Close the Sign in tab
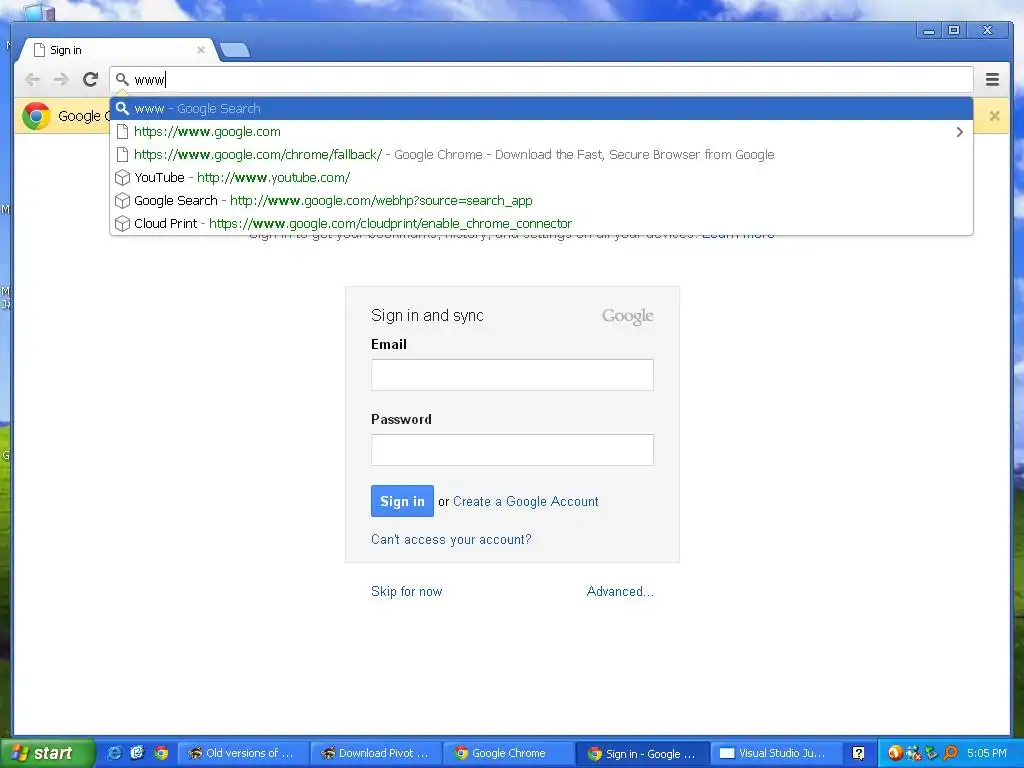Screen dimensions: 1024x768 (200, 50)
